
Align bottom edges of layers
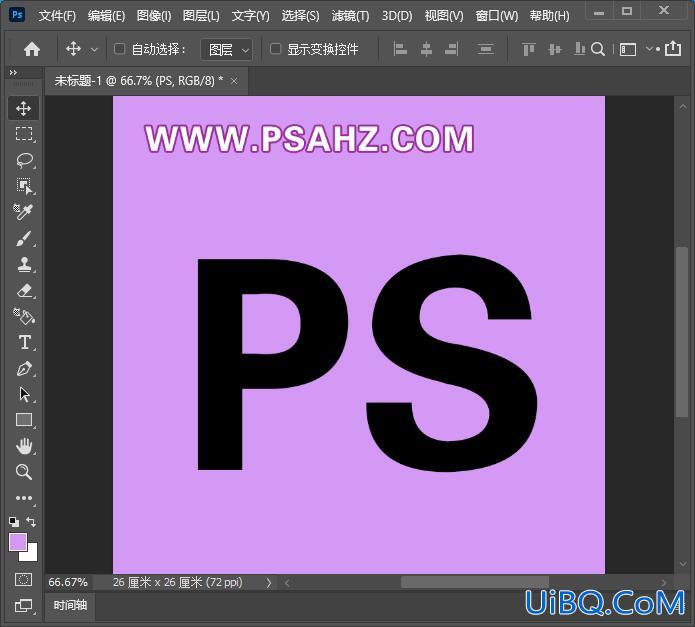(579, 49)
